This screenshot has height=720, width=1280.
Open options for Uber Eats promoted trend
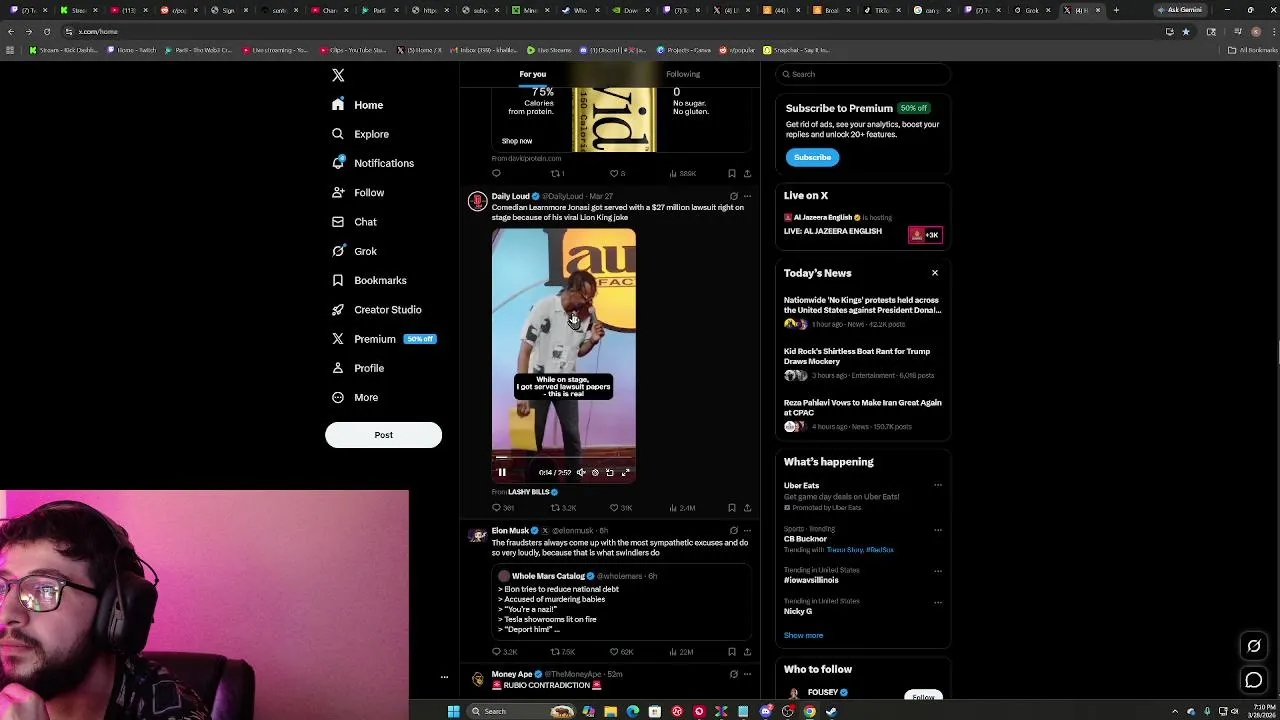click(x=938, y=486)
